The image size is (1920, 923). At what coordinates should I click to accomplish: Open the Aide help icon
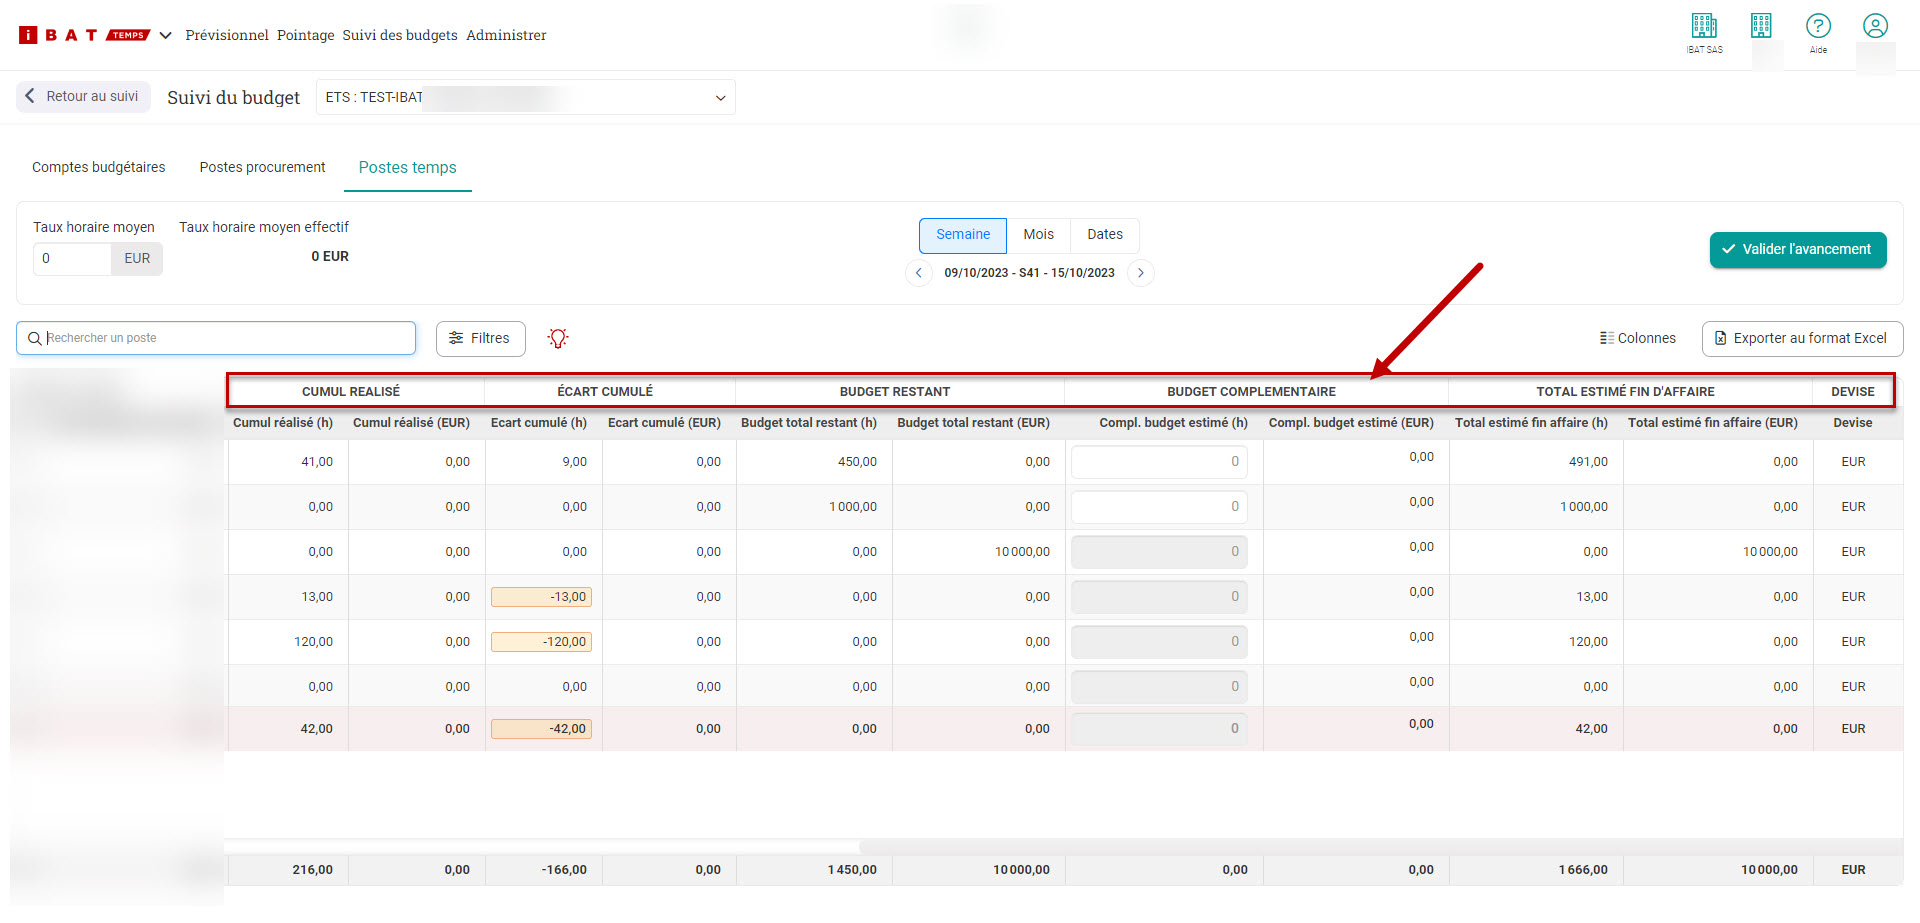(x=1818, y=27)
